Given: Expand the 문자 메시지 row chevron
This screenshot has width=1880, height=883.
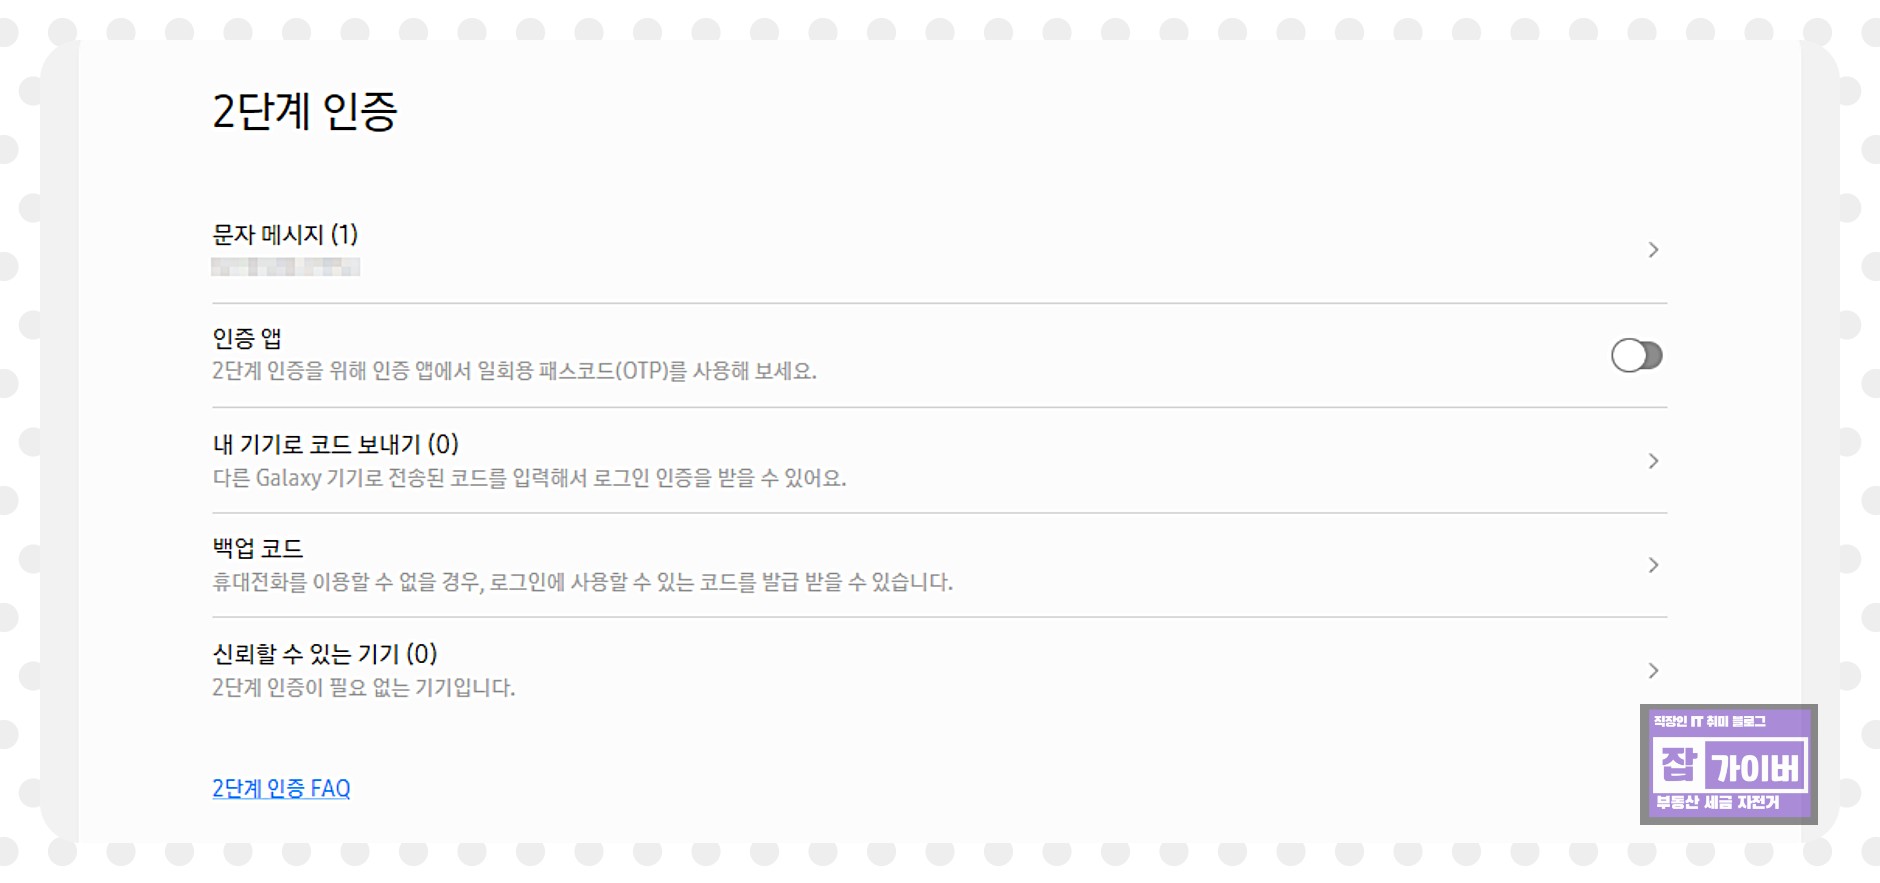Looking at the screenshot, I should pyautogui.click(x=1655, y=250).
